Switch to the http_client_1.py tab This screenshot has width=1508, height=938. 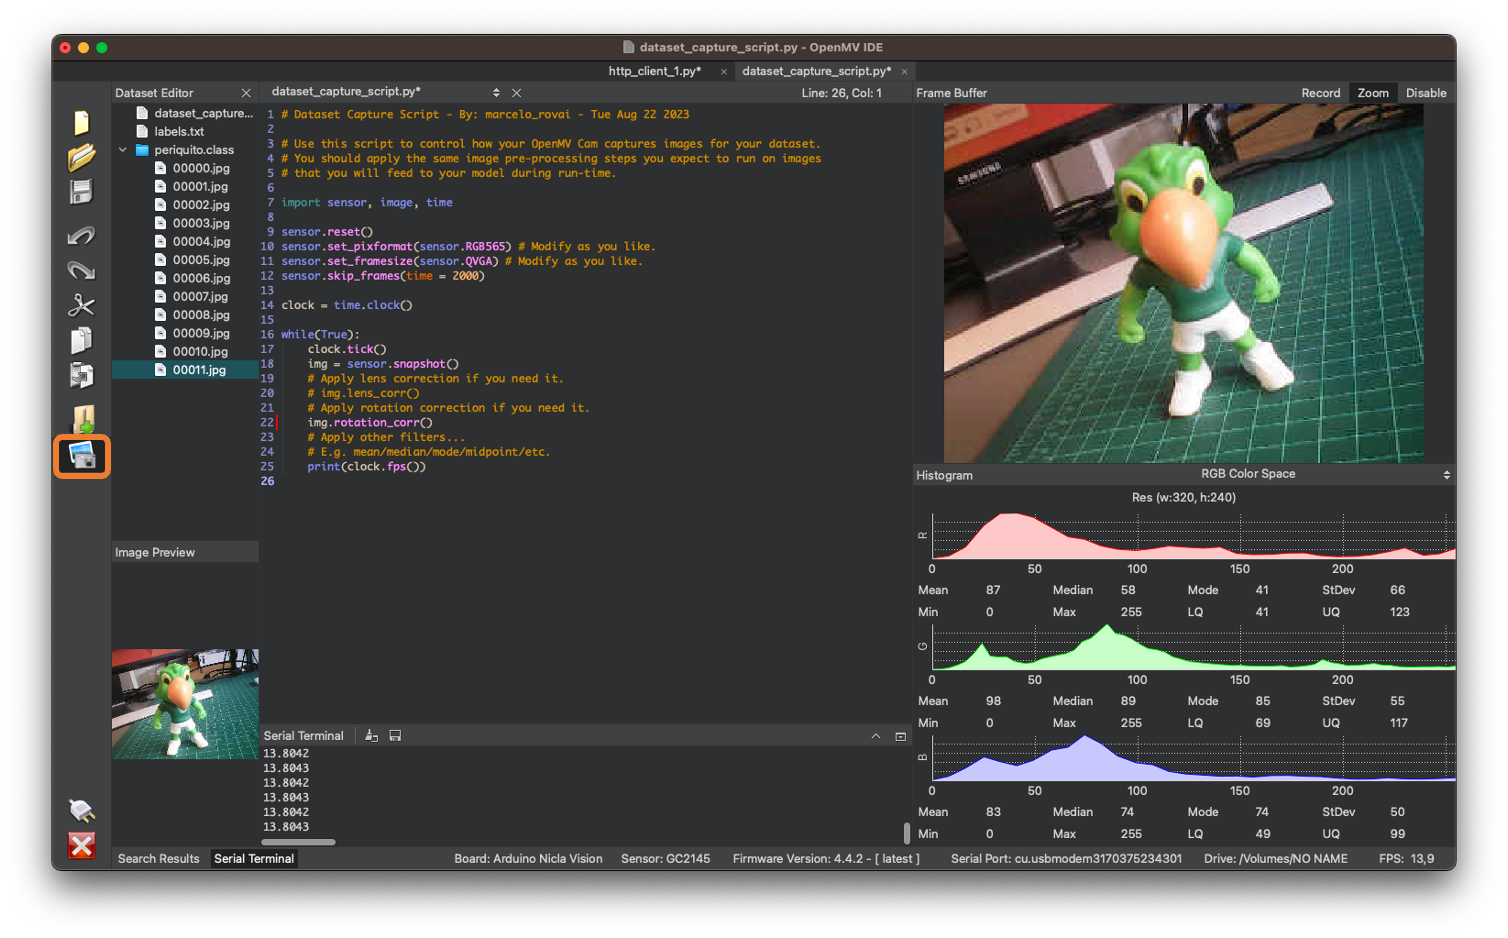click(x=654, y=71)
